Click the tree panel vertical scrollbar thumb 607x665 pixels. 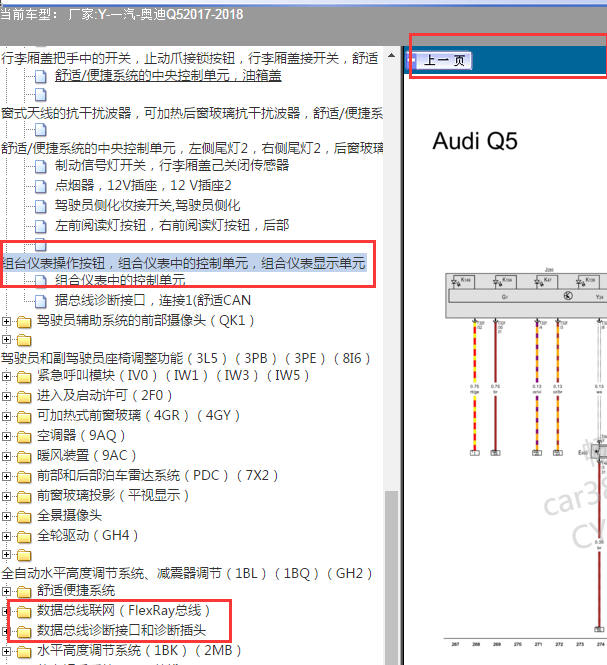(392, 577)
